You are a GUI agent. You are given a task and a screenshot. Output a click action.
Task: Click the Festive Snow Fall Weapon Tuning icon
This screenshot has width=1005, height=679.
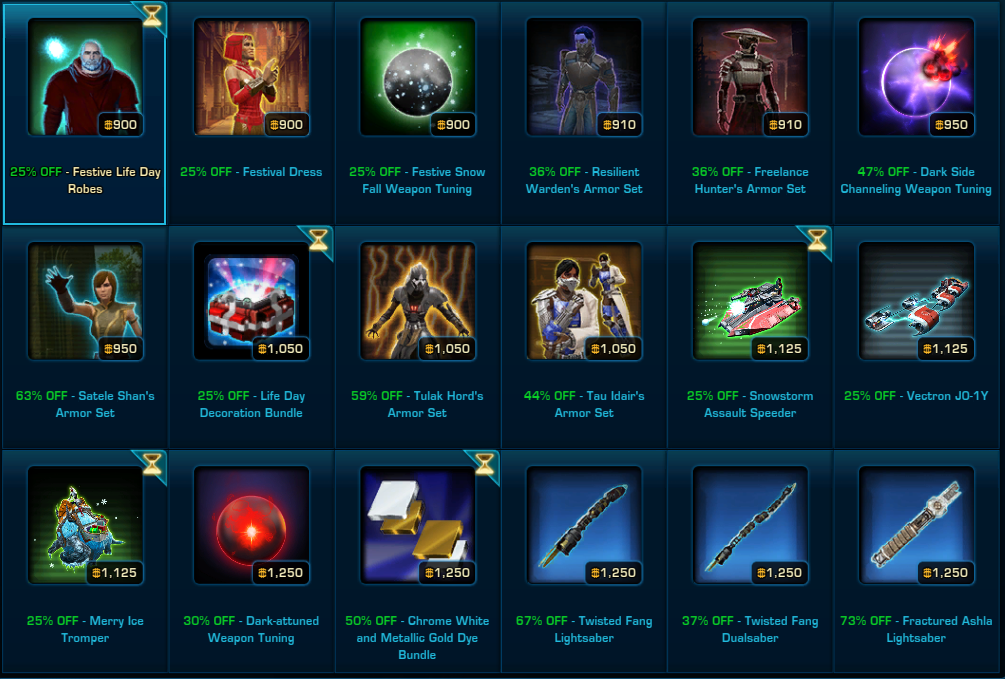coord(417,77)
